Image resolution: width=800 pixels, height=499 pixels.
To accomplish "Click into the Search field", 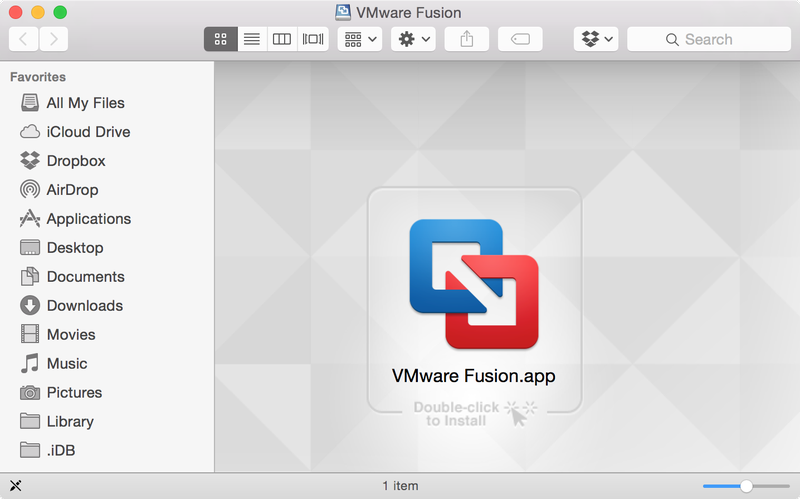I will coord(709,39).
